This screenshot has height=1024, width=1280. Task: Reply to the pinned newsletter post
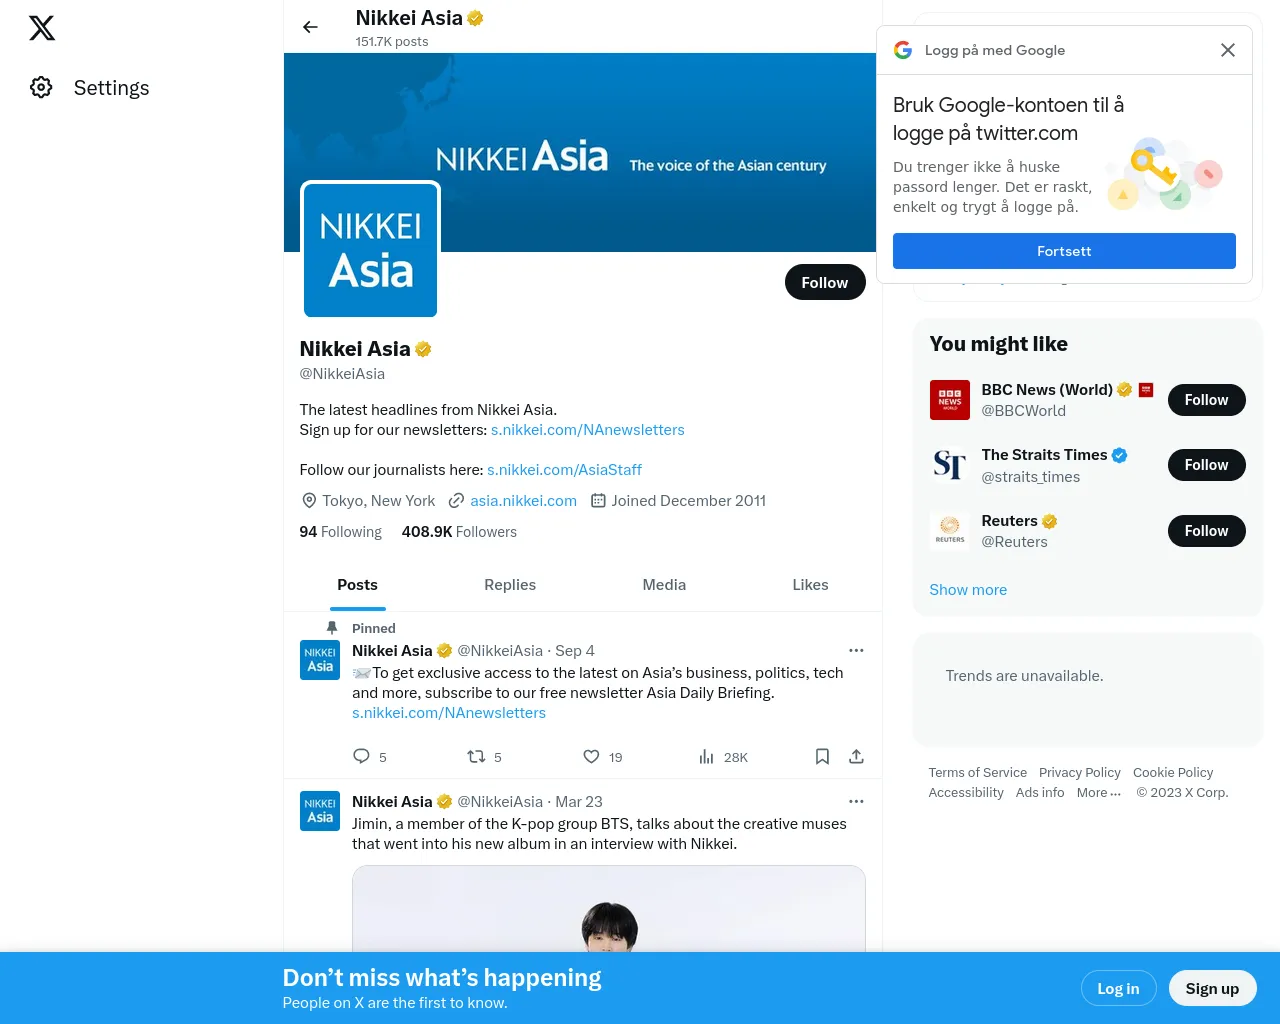(x=361, y=756)
